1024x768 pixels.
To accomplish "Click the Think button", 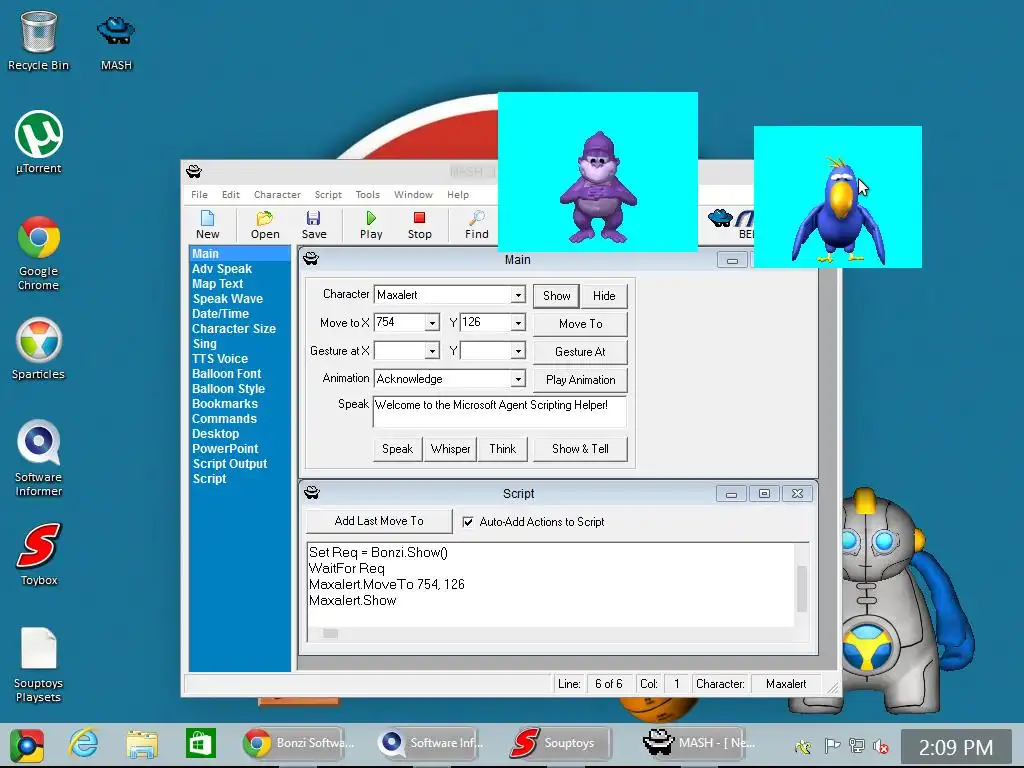I will pos(503,449).
